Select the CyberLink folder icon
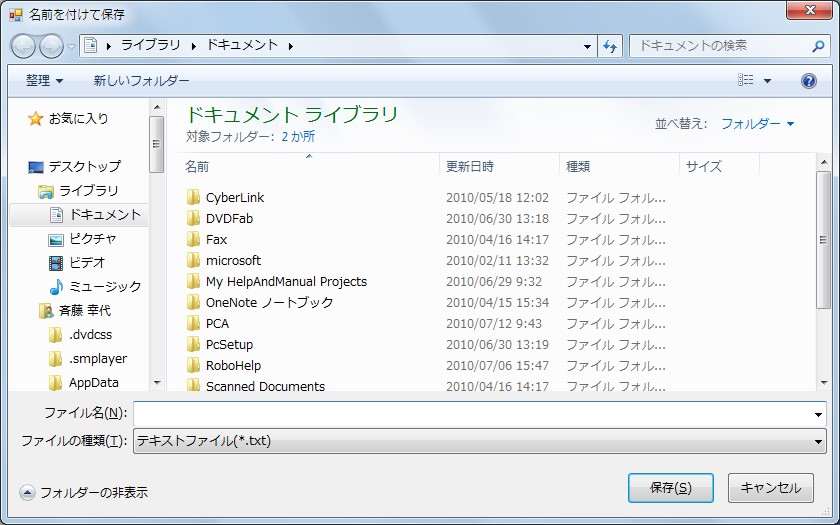This screenshot has width=840, height=525. 193,197
